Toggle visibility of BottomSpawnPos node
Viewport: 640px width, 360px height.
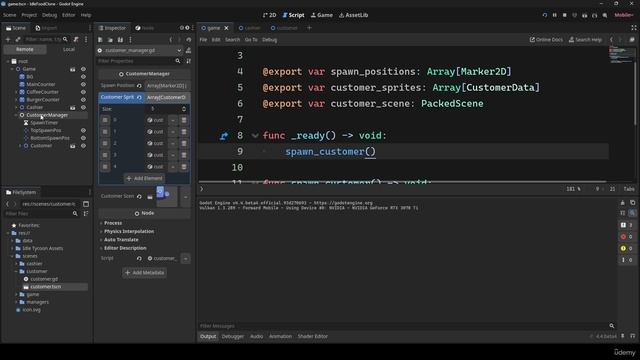[83, 138]
